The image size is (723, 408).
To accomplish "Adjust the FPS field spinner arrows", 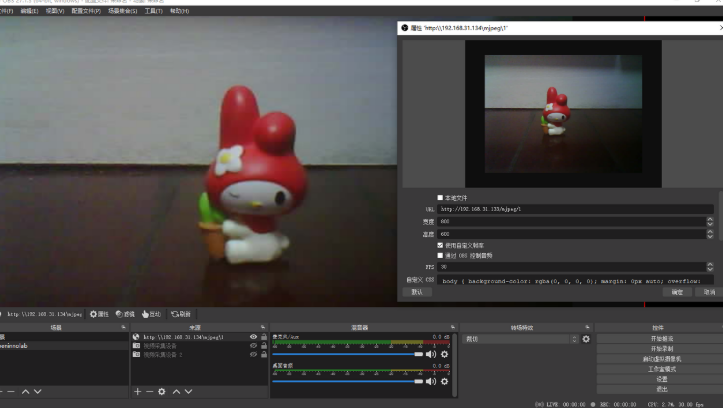I will coord(710,267).
